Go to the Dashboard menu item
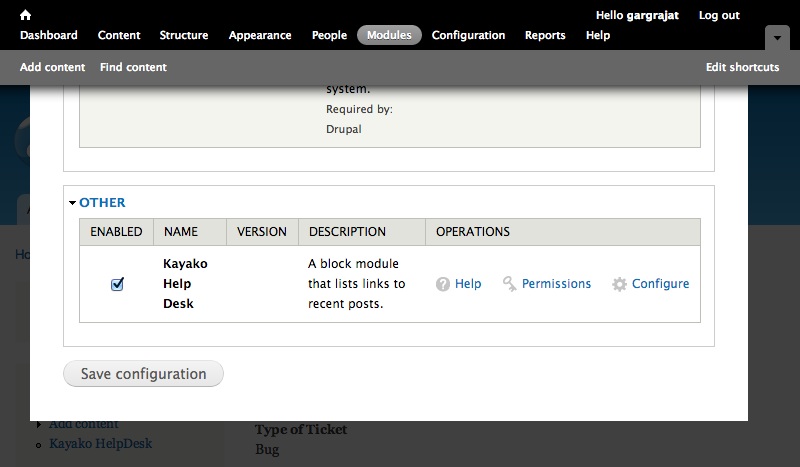This screenshot has height=467, width=800. 48,35
